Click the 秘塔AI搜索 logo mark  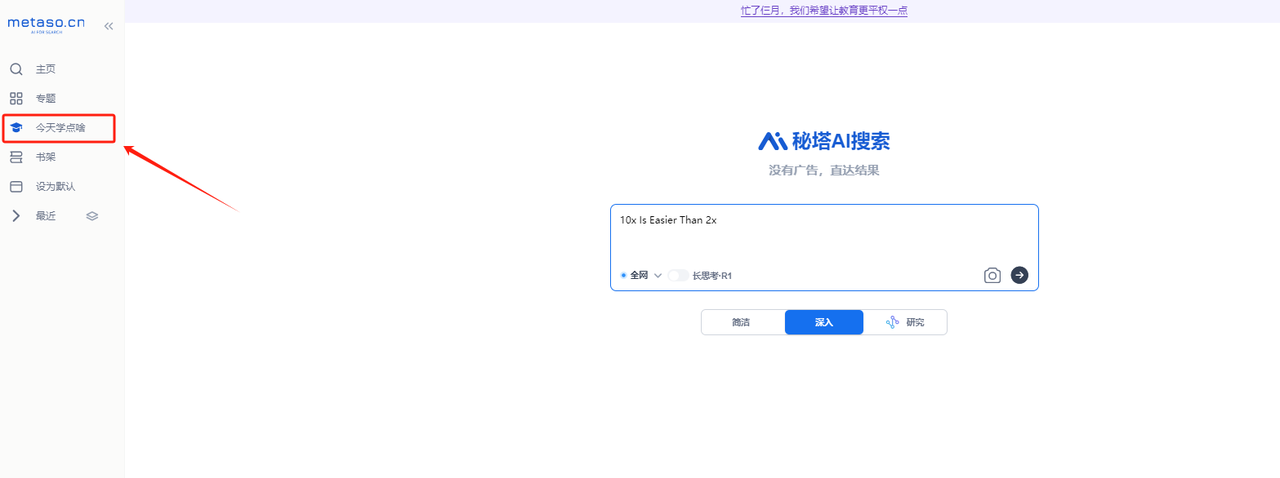[772, 140]
